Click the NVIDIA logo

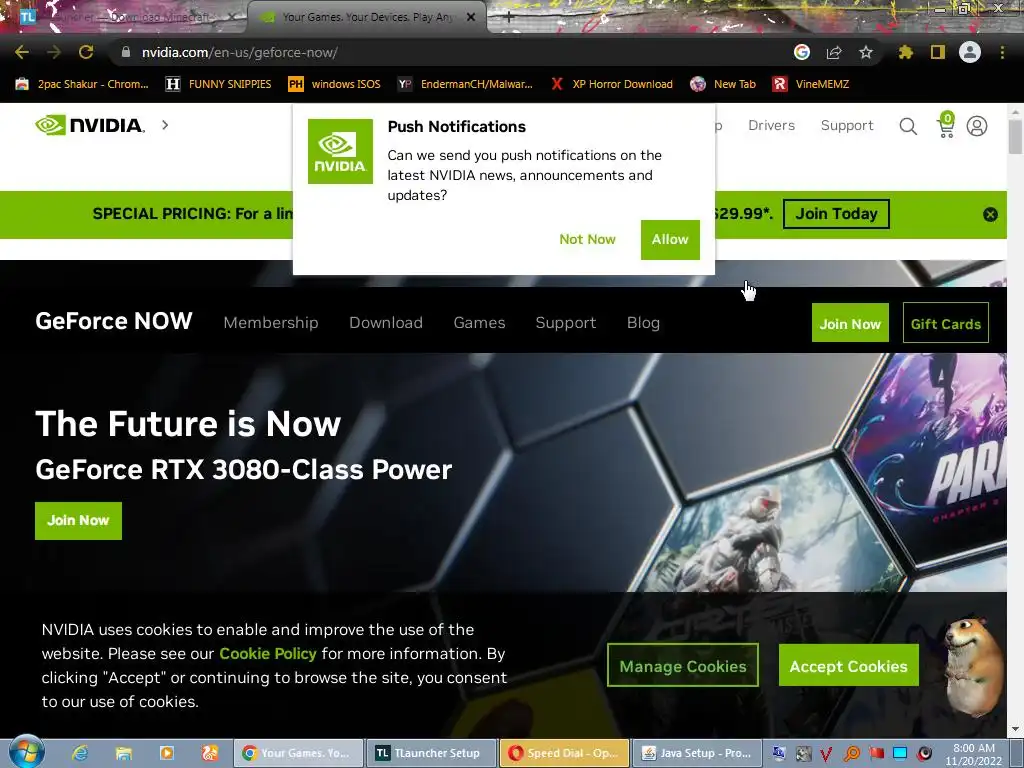[89, 125]
